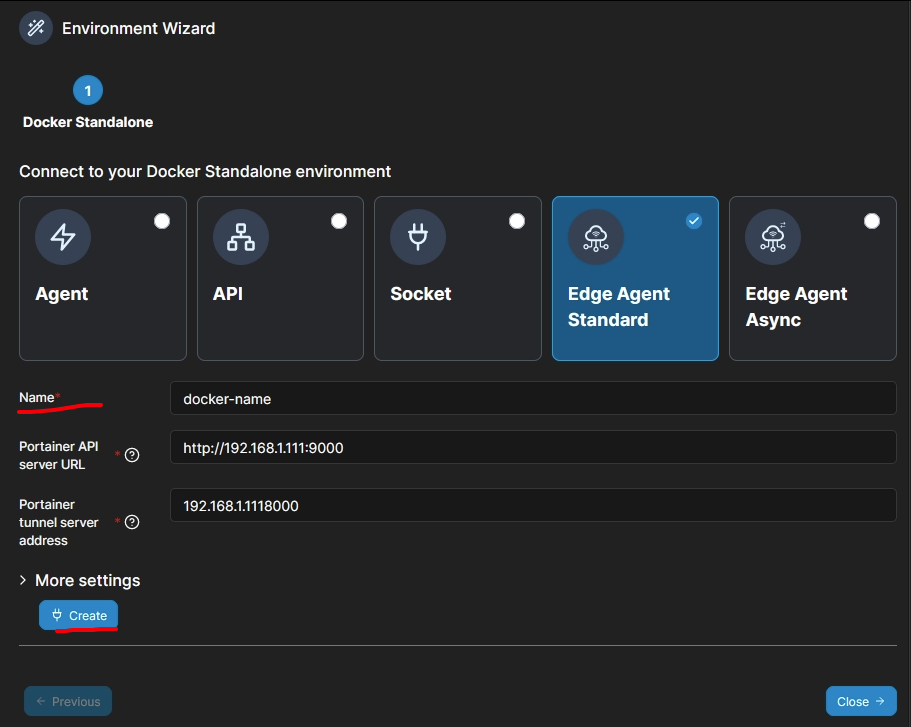Viewport: 911px width, 727px height.
Task: Click the Agent lightning bolt icon
Action: tap(63, 237)
